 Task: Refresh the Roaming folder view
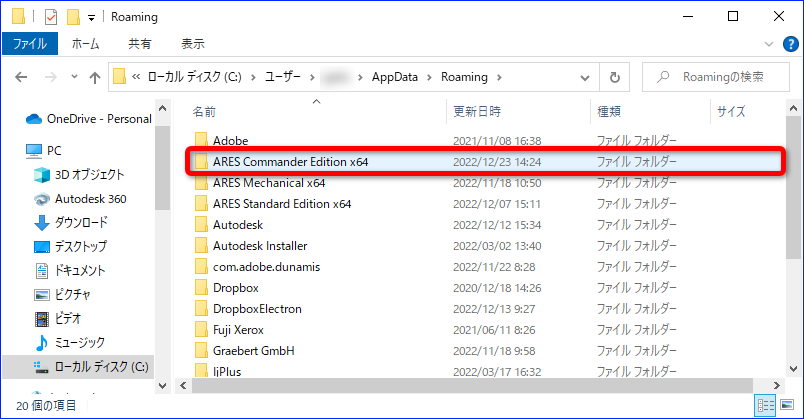click(x=614, y=77)
